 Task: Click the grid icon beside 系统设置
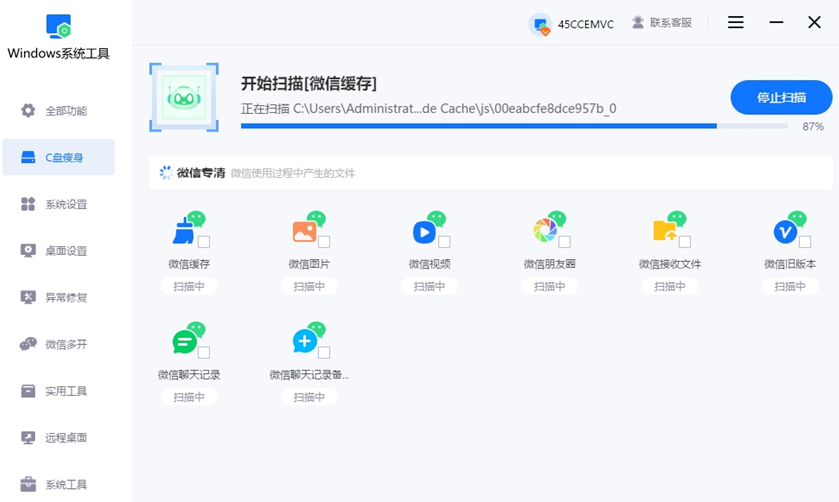28,204
